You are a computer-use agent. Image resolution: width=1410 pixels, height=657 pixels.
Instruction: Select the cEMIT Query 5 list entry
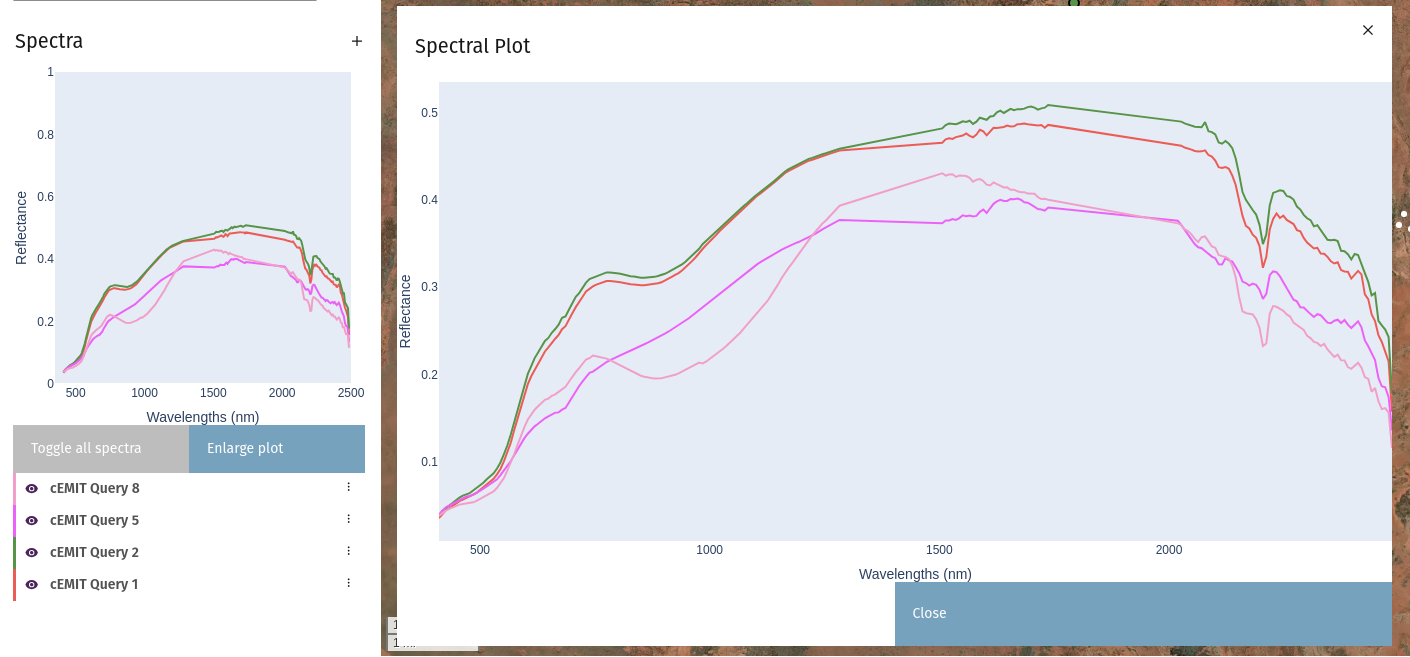pos(95,520)
